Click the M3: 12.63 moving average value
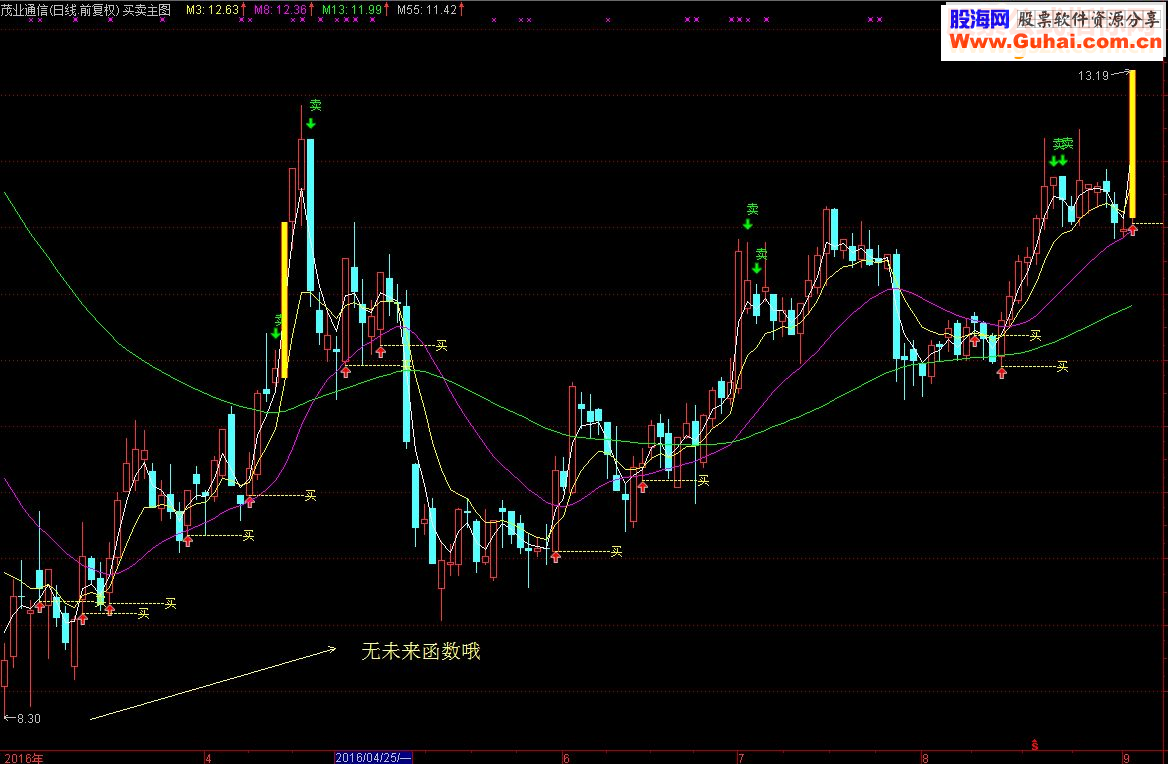This screenshot has height=764, width=1168. 212,10
